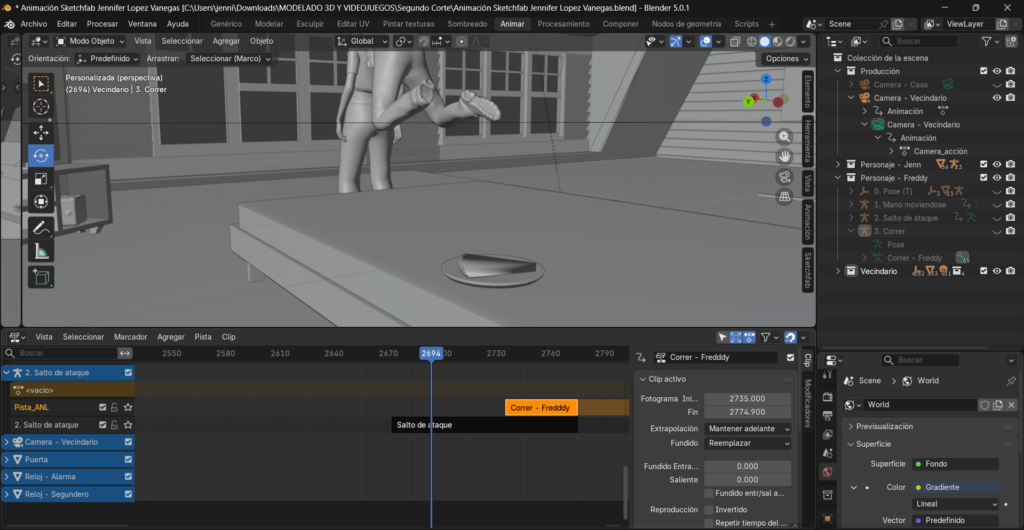Image resolution: width=1024 pixels, height=530 pixels.
Task: Open the Opciones button in viewport
Action: [787, 59]
